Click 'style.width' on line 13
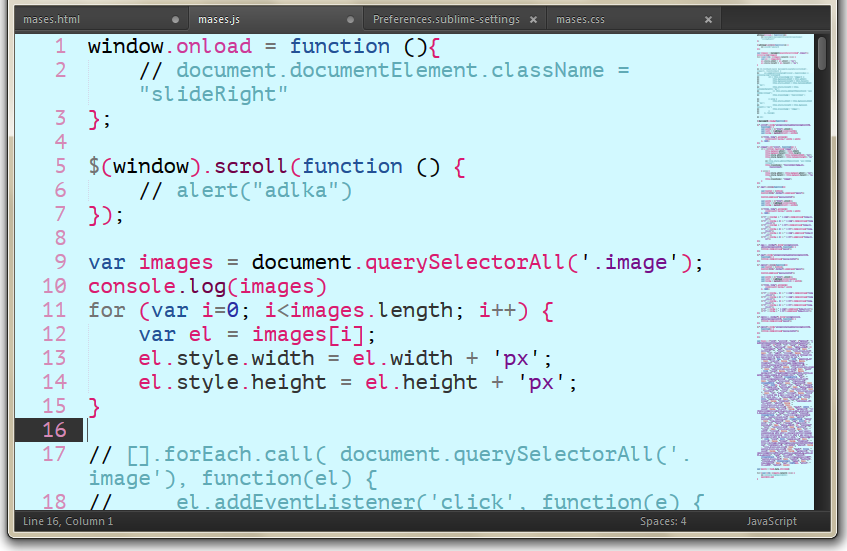847x551 pixels. [x=246, y=359]
